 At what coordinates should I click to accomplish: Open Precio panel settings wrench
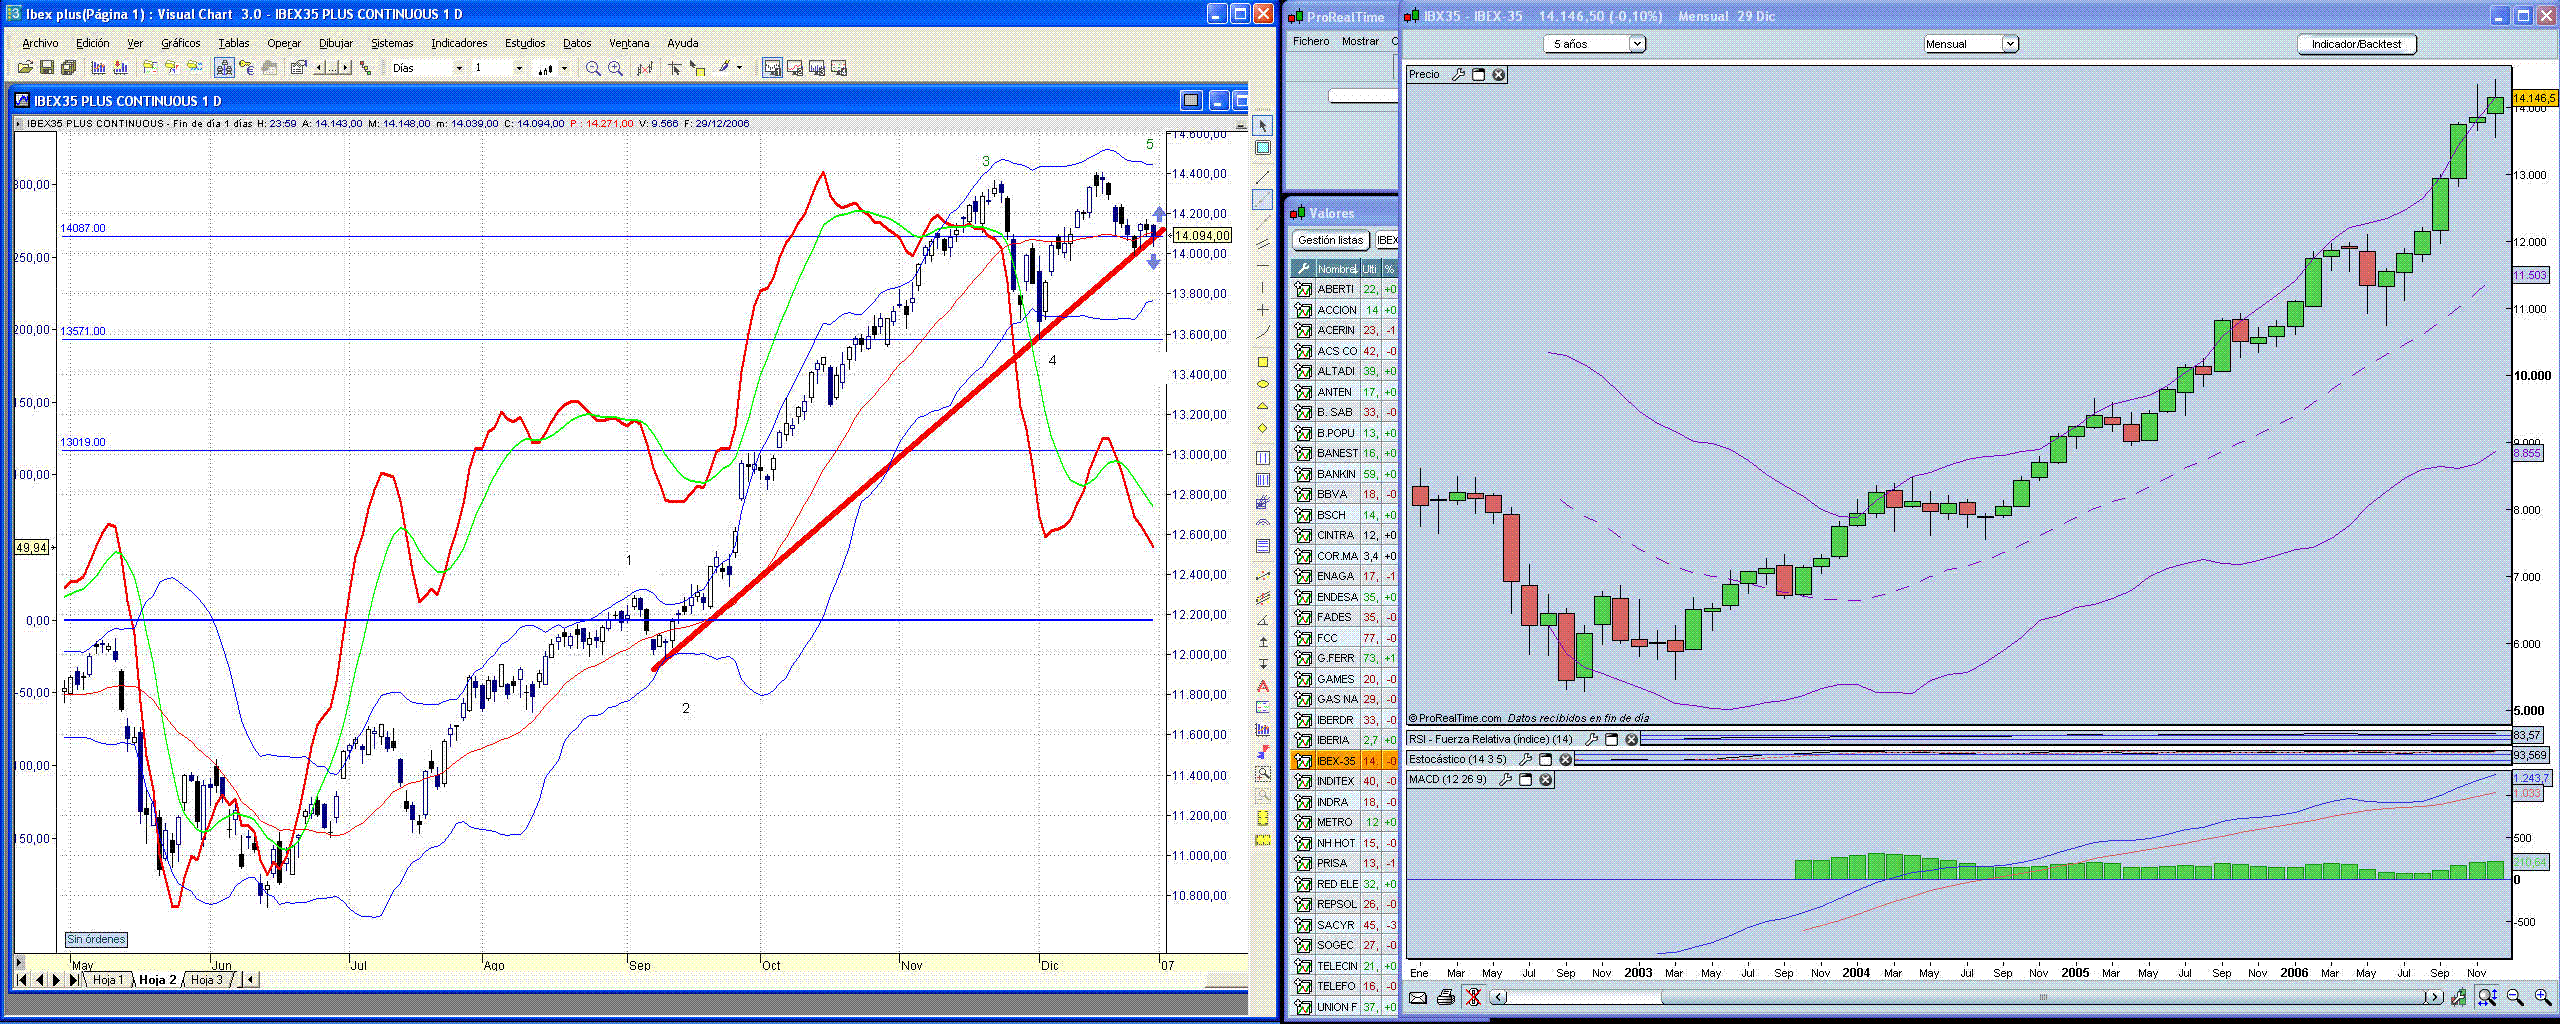(1459, 75)
